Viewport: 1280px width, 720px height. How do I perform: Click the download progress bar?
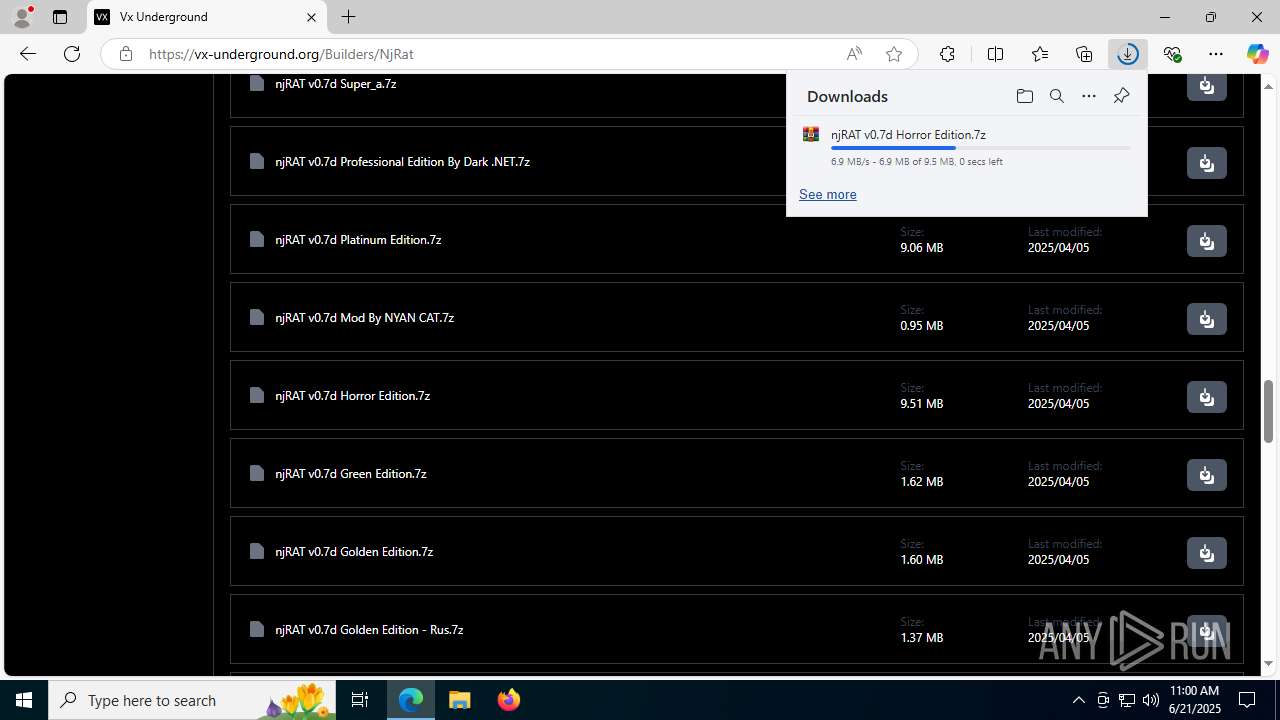(x=980, y=148)
